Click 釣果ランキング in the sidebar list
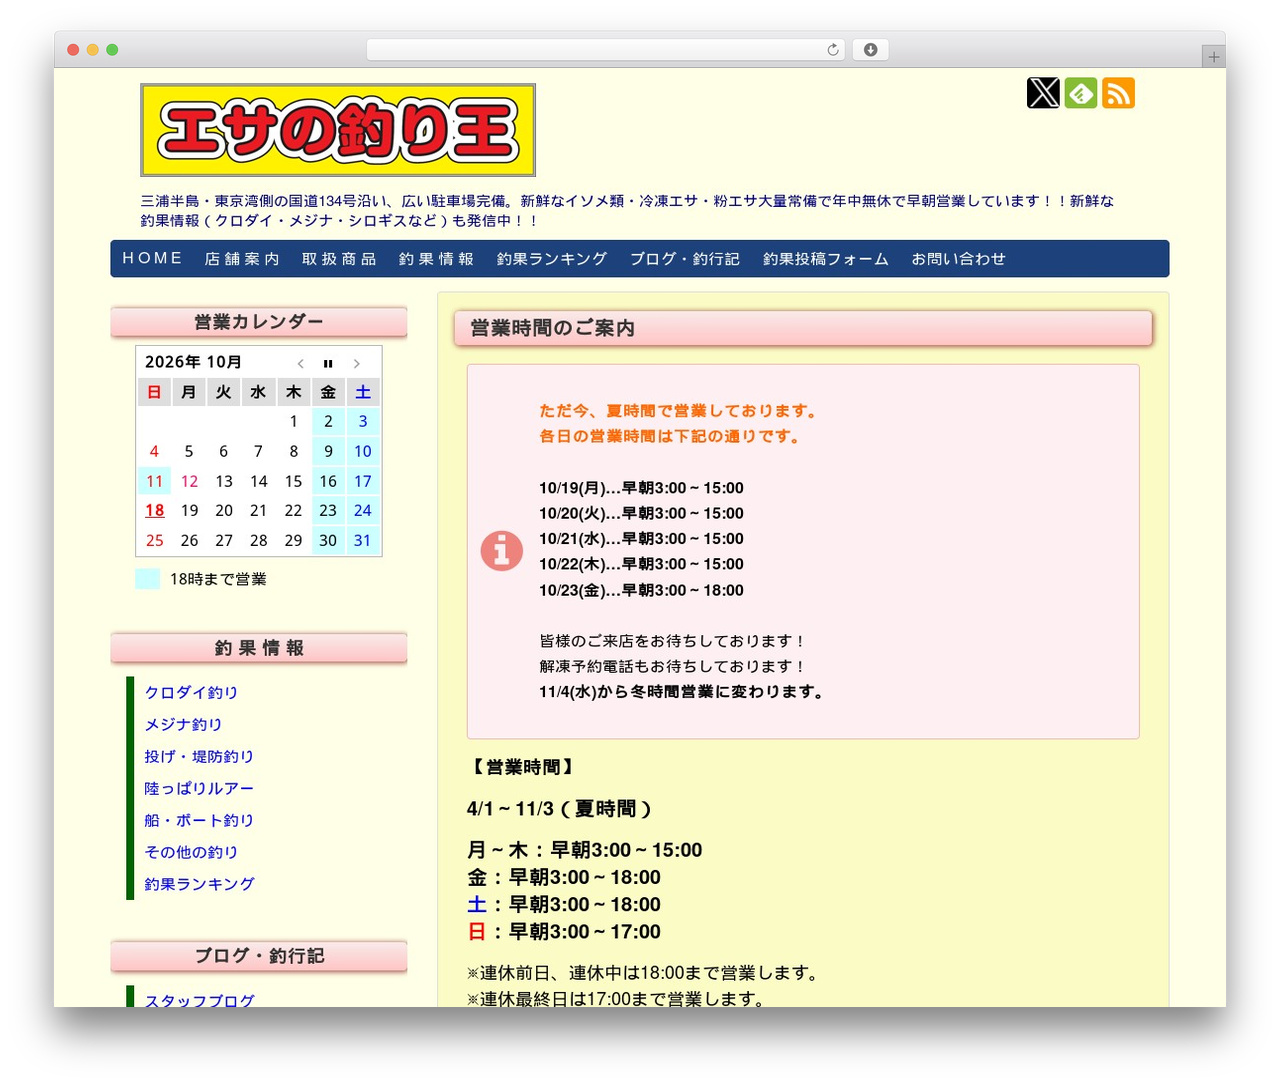 tap(199, 884)
